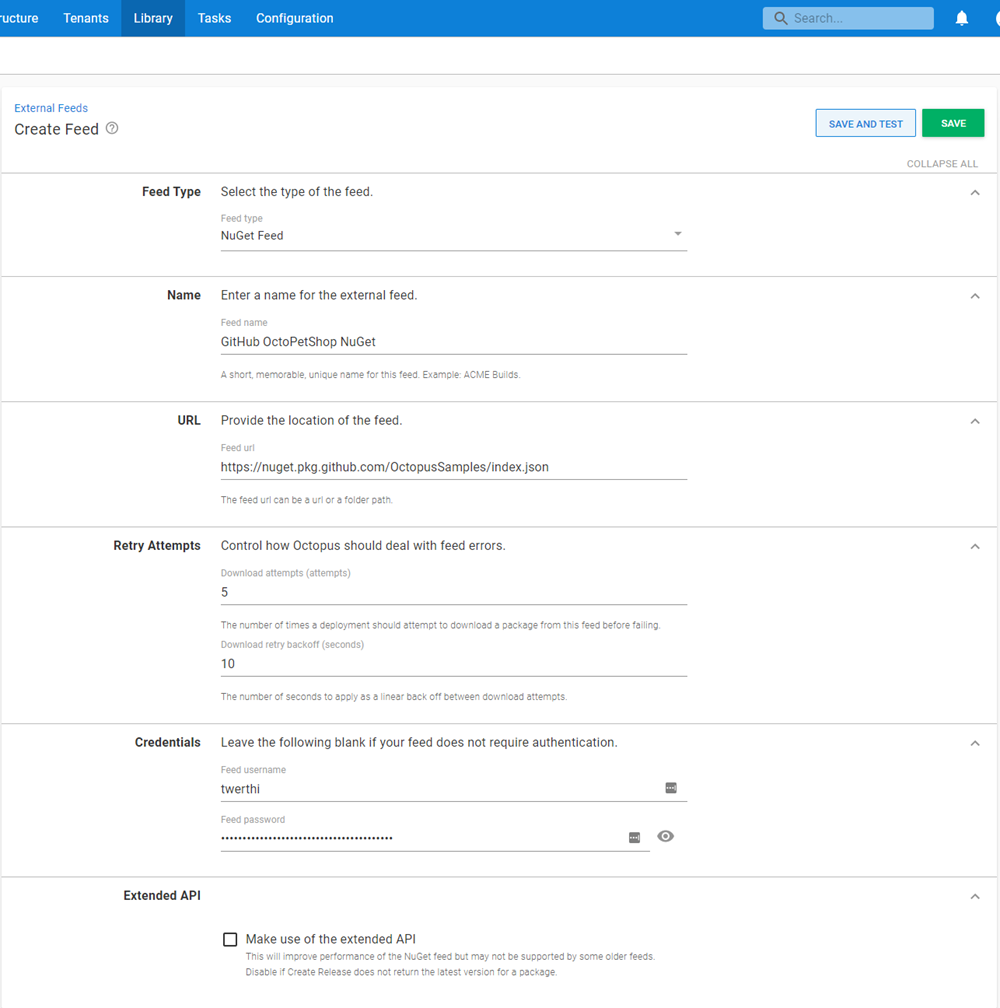The image size is (1000, 1008).
Task: Reveal the Feed password with the eye icon
Action: [x=665, y=836]
